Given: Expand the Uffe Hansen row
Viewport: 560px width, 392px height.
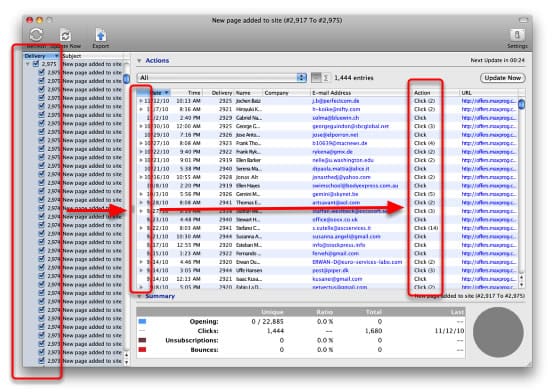Looking at the screenshot, I should tap(141, 271).
